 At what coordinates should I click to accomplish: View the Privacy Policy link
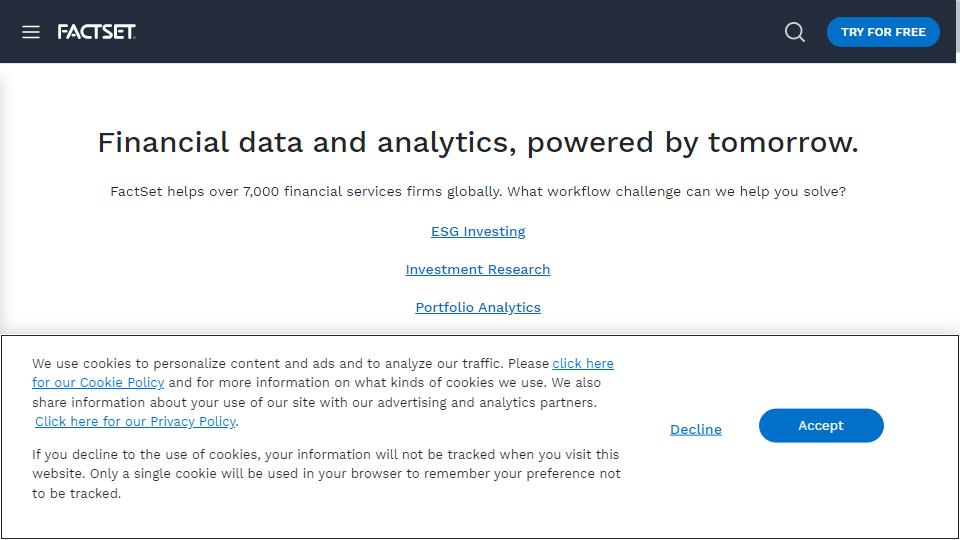135,422
